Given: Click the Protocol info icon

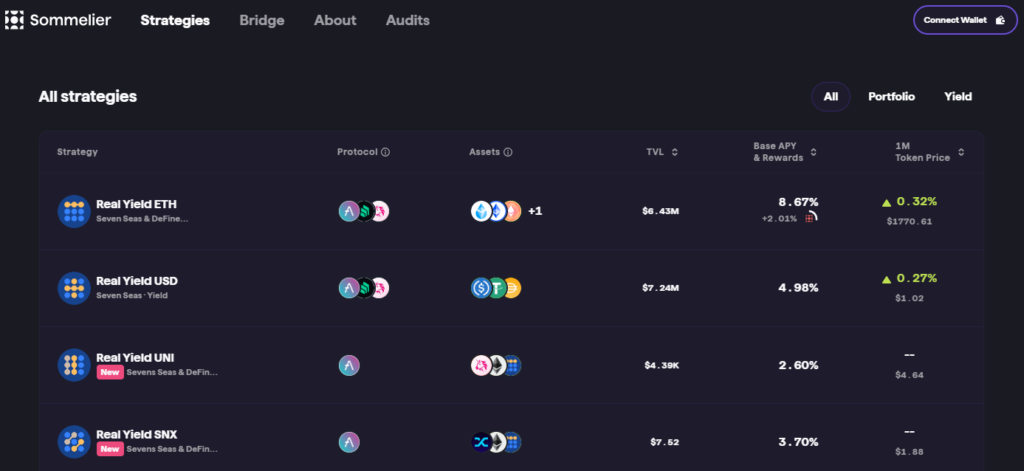Looking at the screenshot, I should pos(385,152).
